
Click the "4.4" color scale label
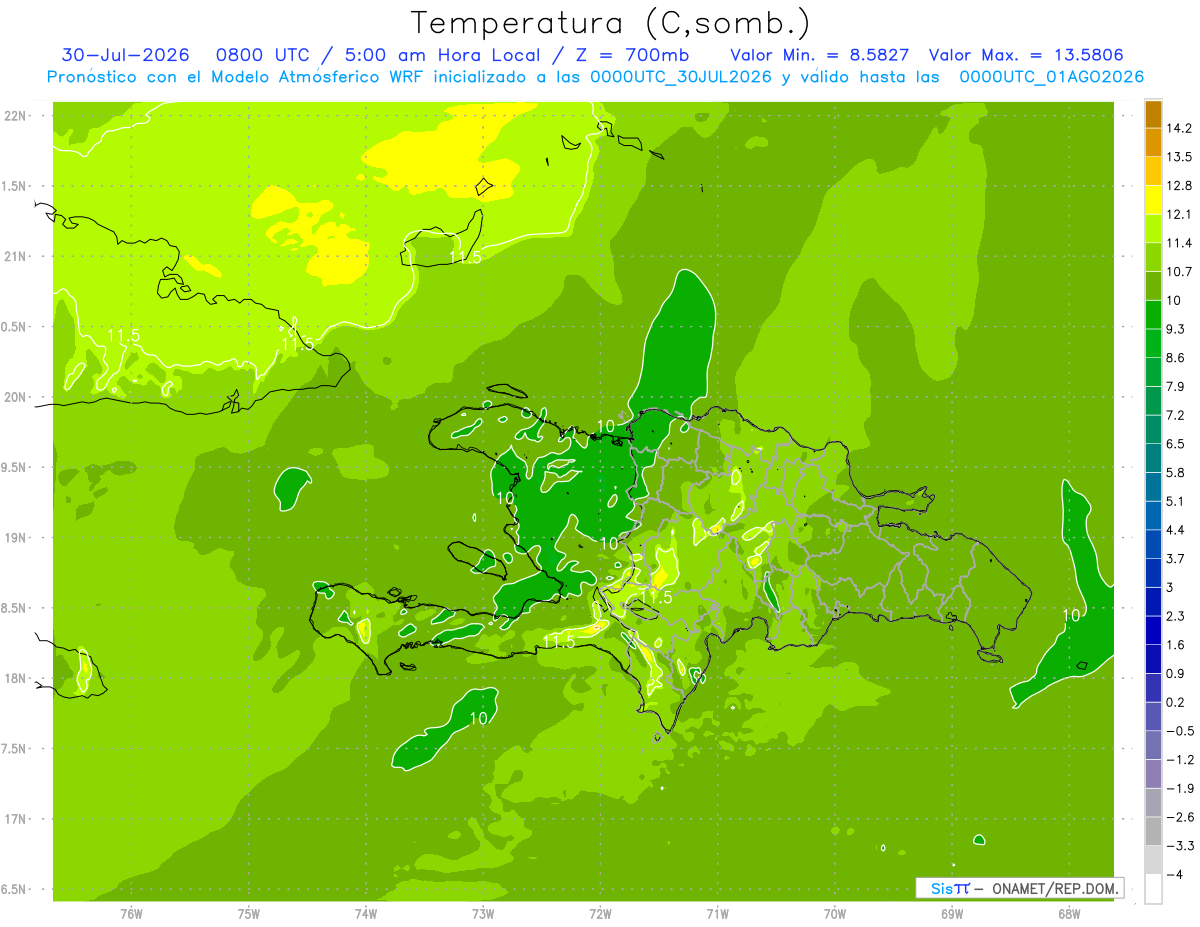[1175, 530]
